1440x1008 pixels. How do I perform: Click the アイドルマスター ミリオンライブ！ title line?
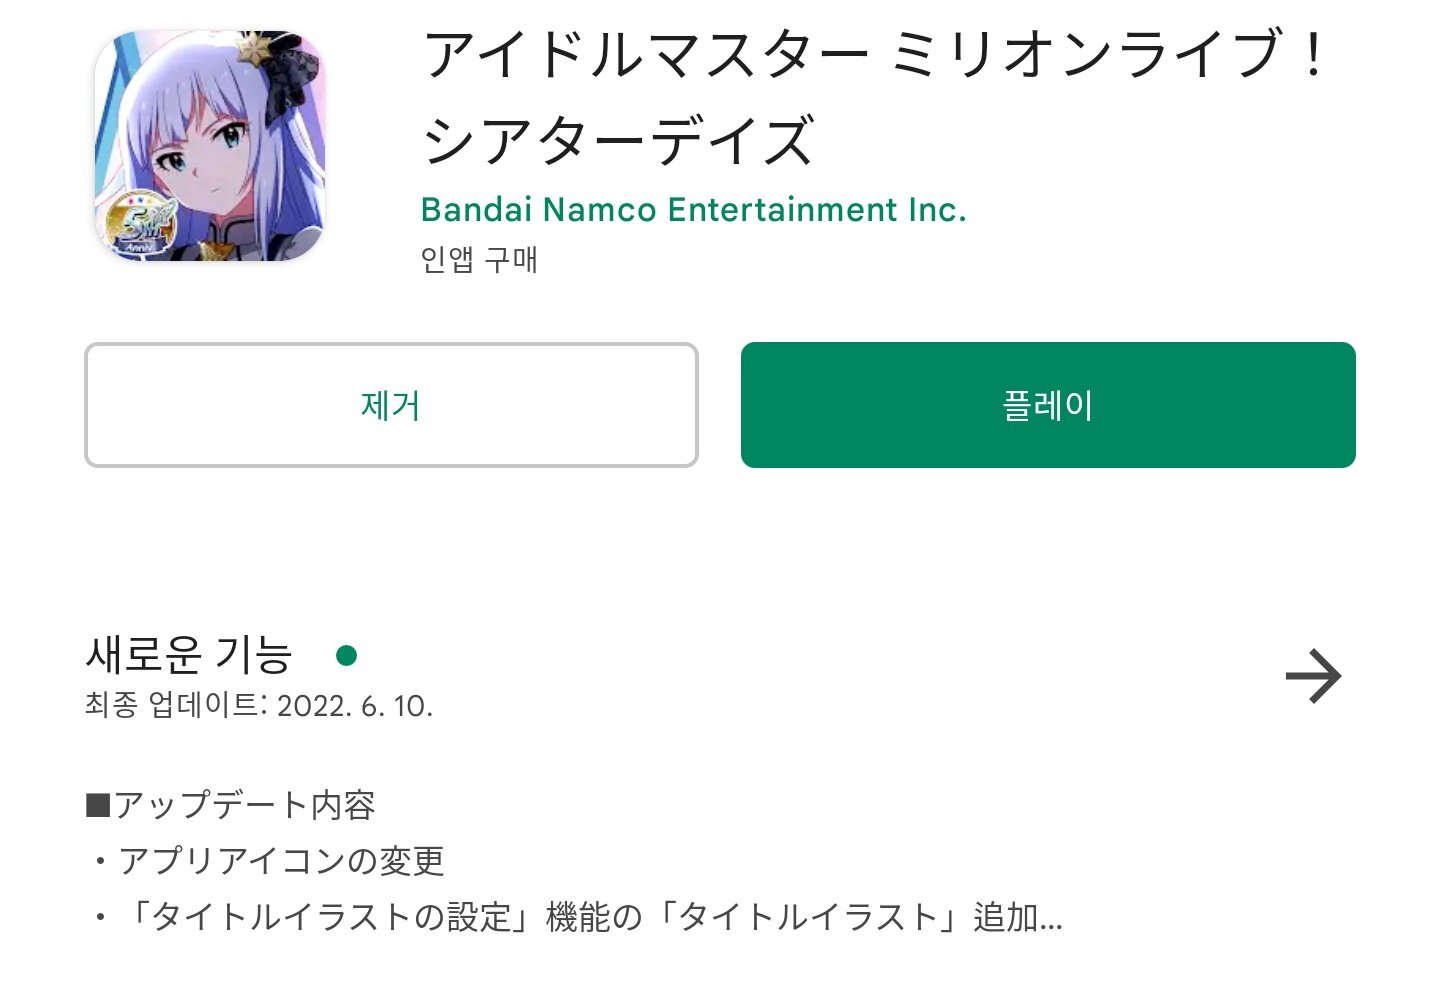click(875, 54)
